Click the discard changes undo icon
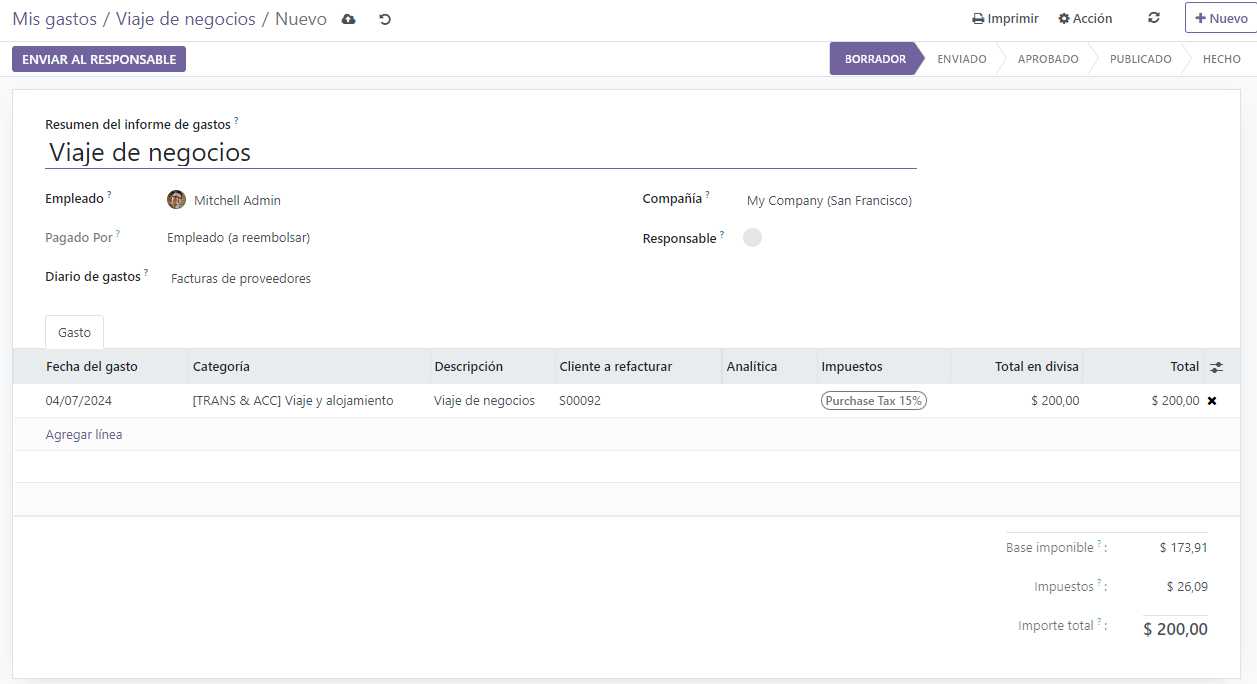 click(385, 19)
